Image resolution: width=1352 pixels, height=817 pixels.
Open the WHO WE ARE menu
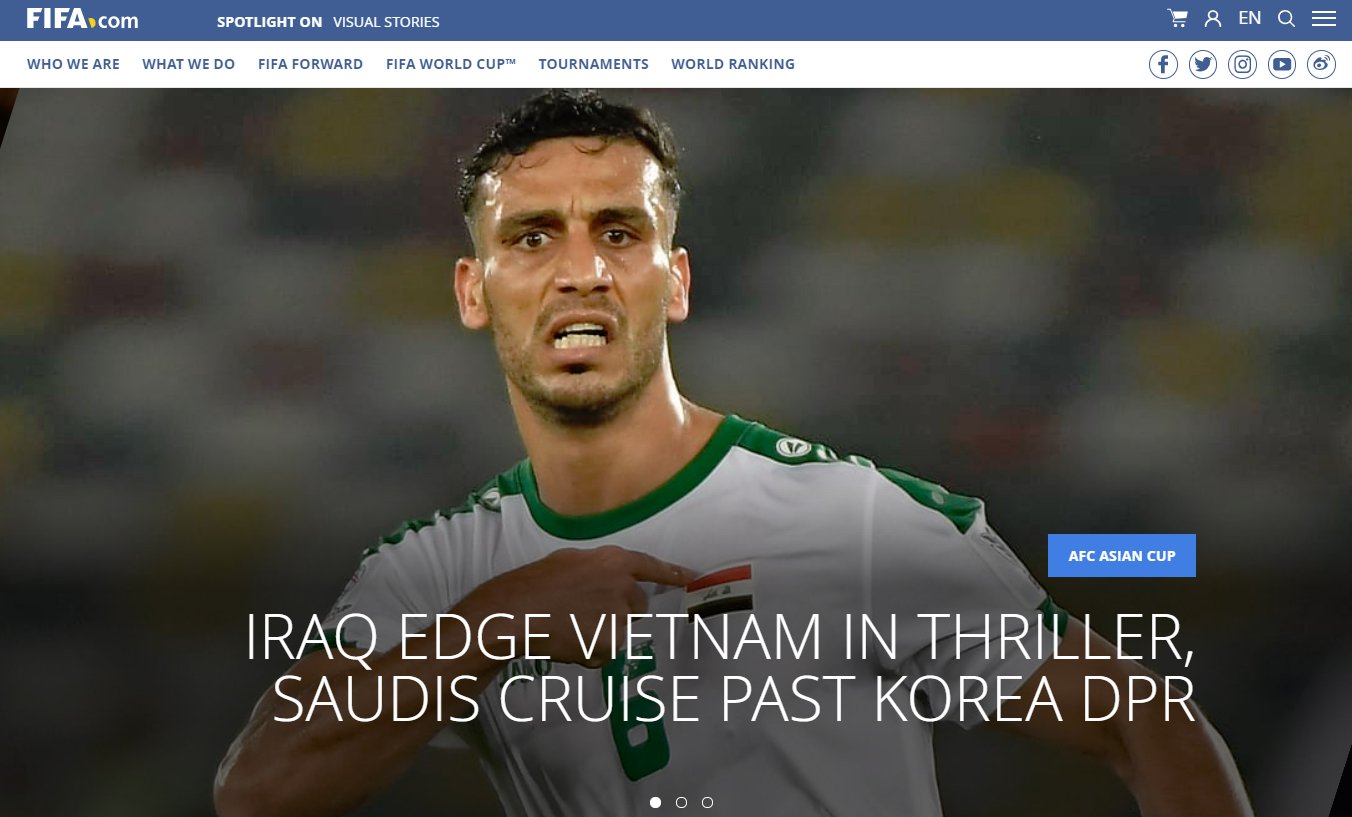coord(73,64)
